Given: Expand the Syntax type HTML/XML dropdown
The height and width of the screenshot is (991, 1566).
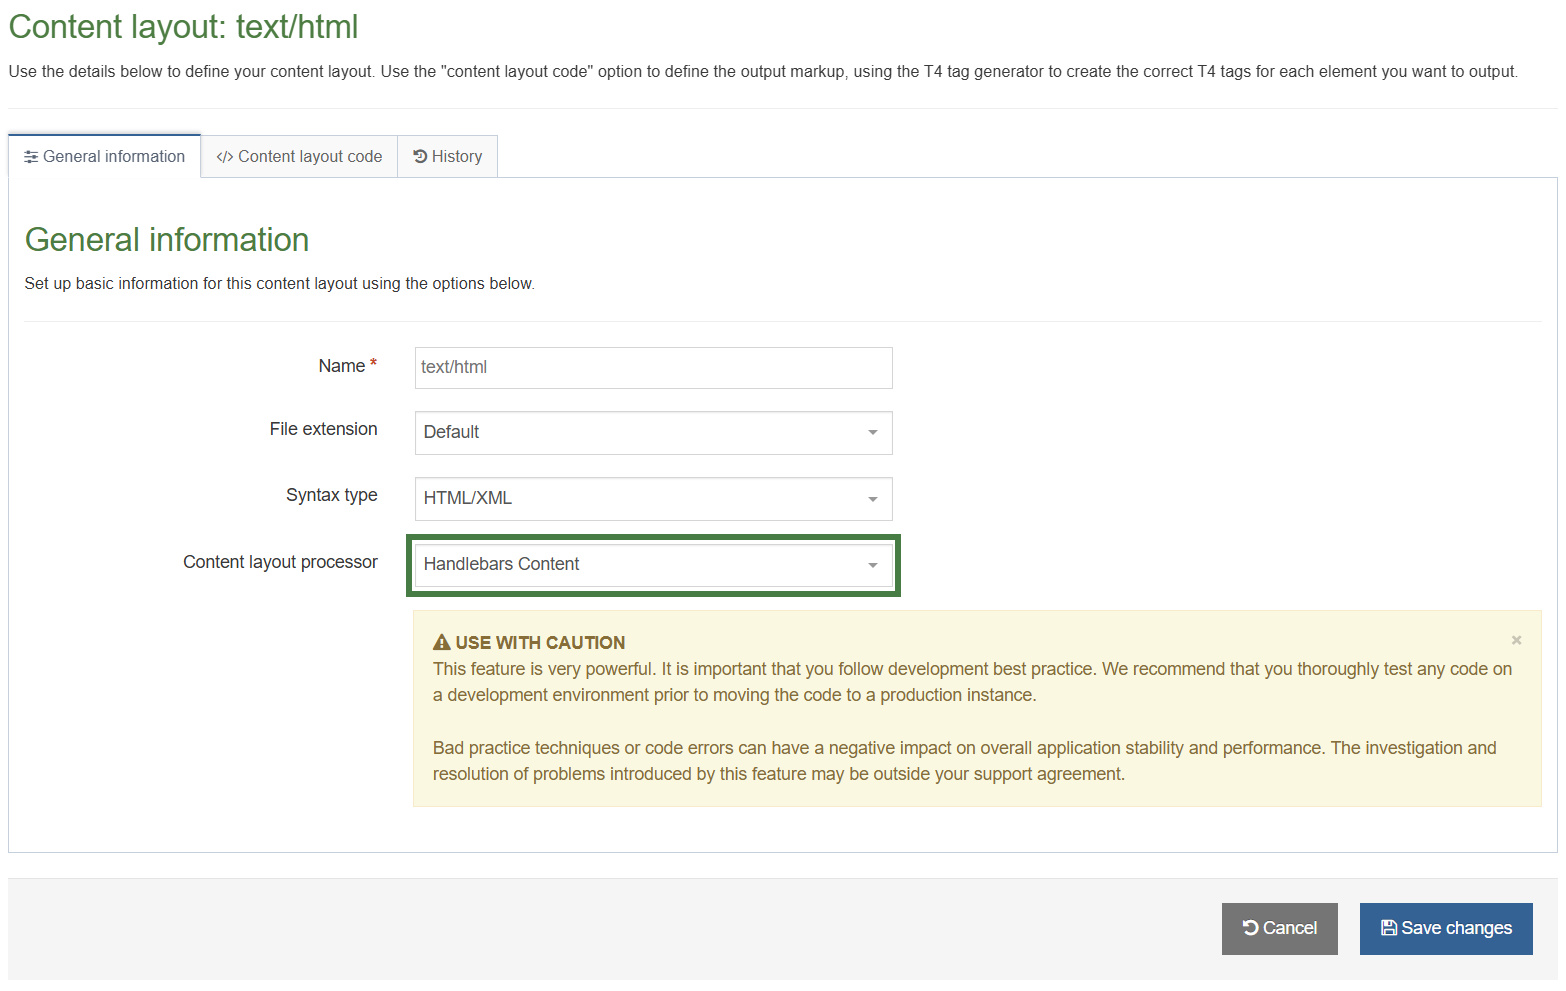Looking at the screenshot, I should point(652,499).
